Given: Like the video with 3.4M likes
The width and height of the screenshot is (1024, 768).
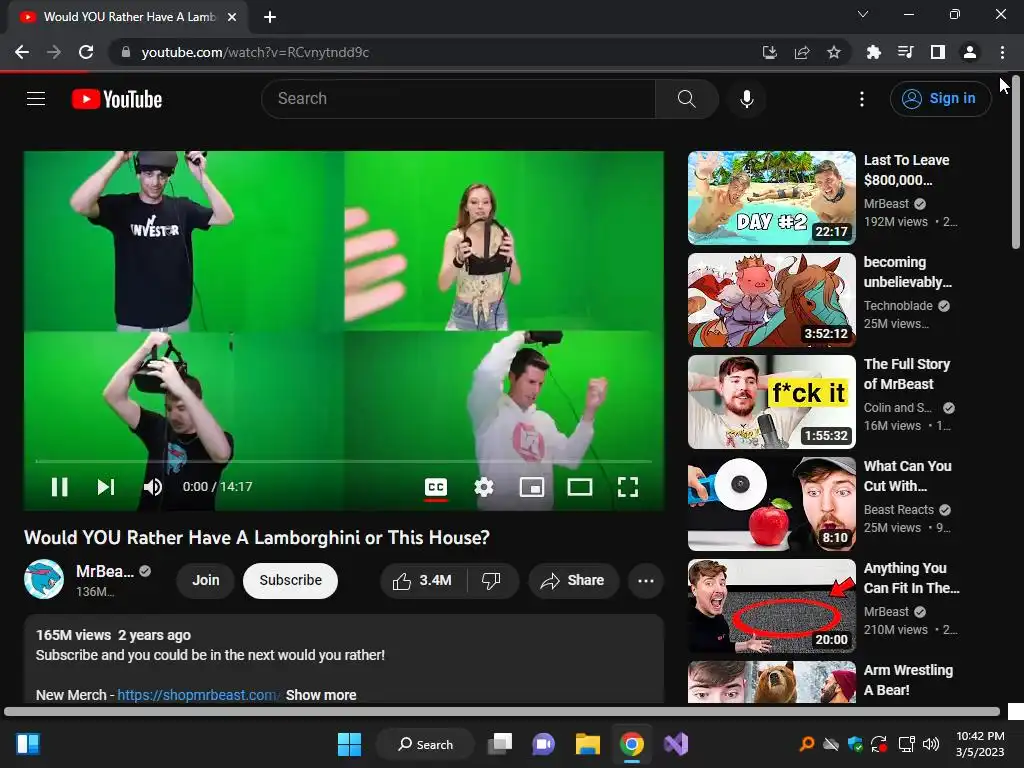Looking at the screenshot, I should click(423, 580).
